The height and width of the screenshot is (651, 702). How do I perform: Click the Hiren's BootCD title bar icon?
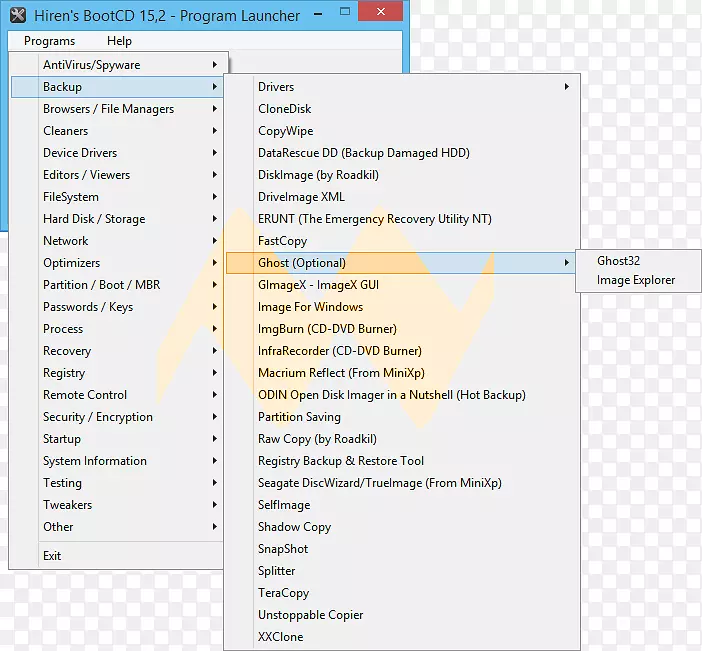(17, 15)
